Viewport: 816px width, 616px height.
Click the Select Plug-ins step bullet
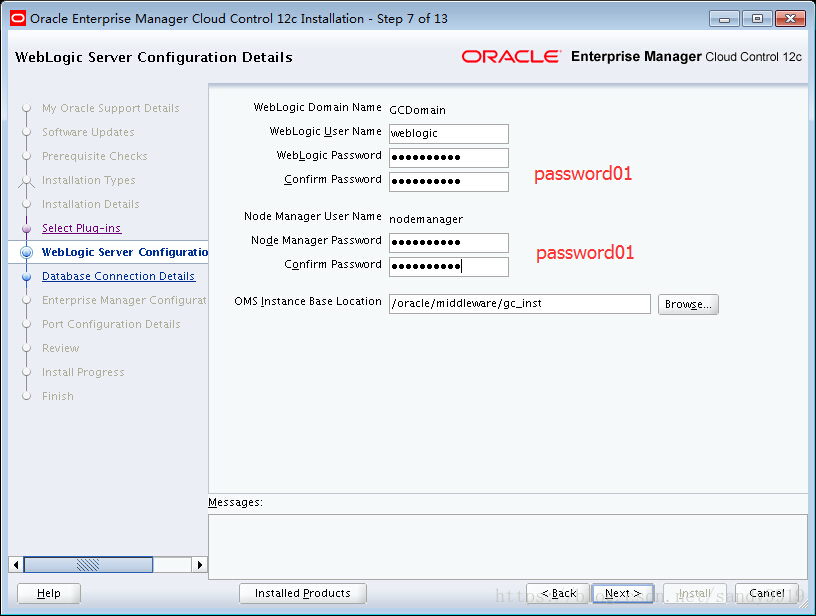pos(27,228)
